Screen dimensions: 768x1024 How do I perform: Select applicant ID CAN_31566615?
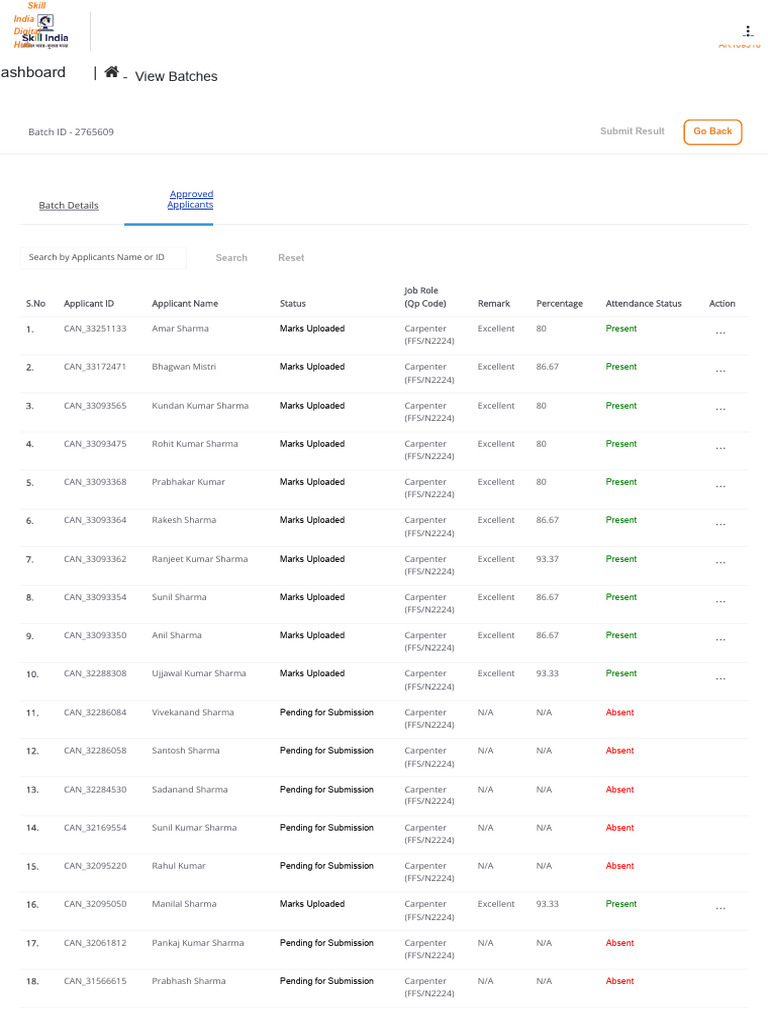(x=95, y=981)
